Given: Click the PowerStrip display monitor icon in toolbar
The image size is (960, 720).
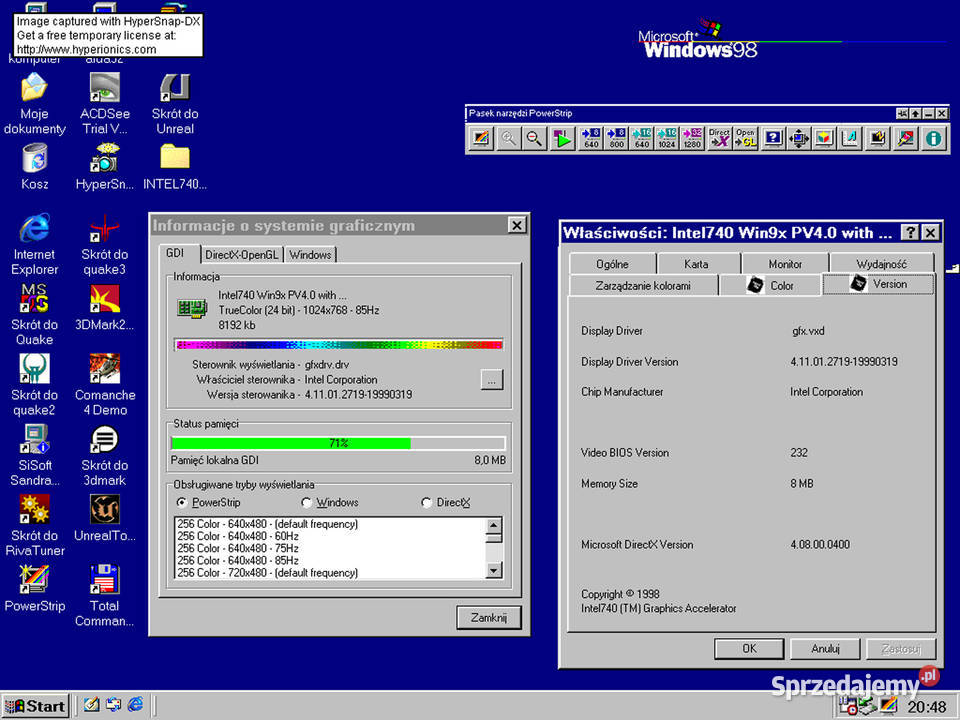Looking at the screenshot, I should pos(481,138).
